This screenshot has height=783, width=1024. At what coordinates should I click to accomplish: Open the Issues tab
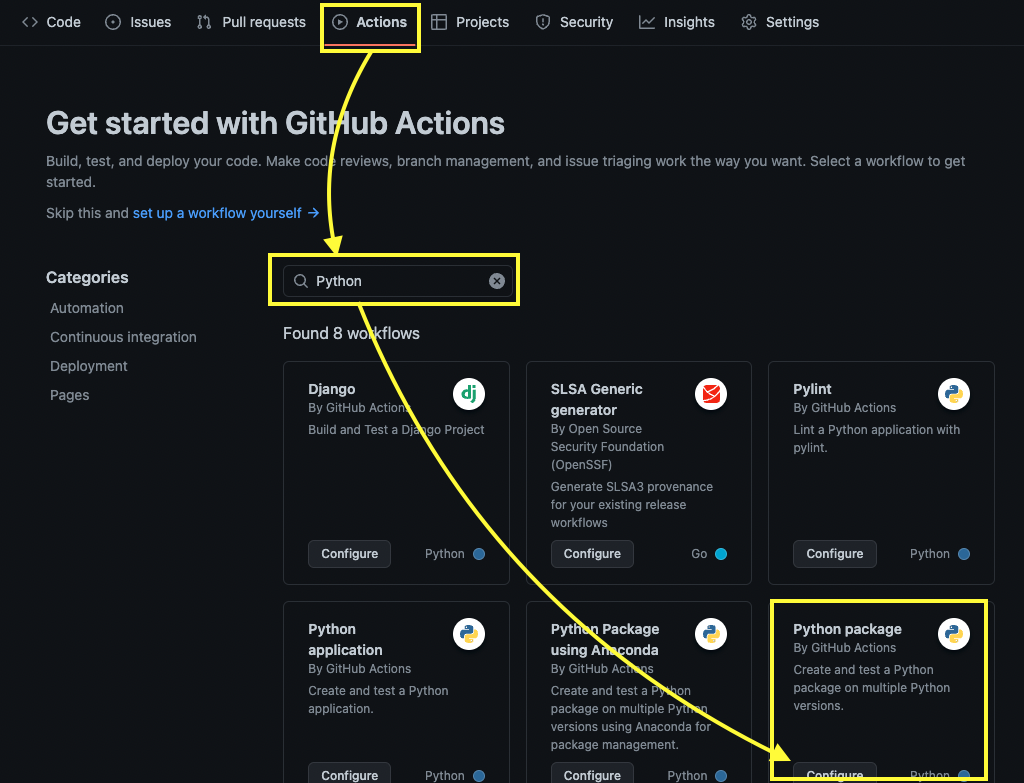[138, 22]
